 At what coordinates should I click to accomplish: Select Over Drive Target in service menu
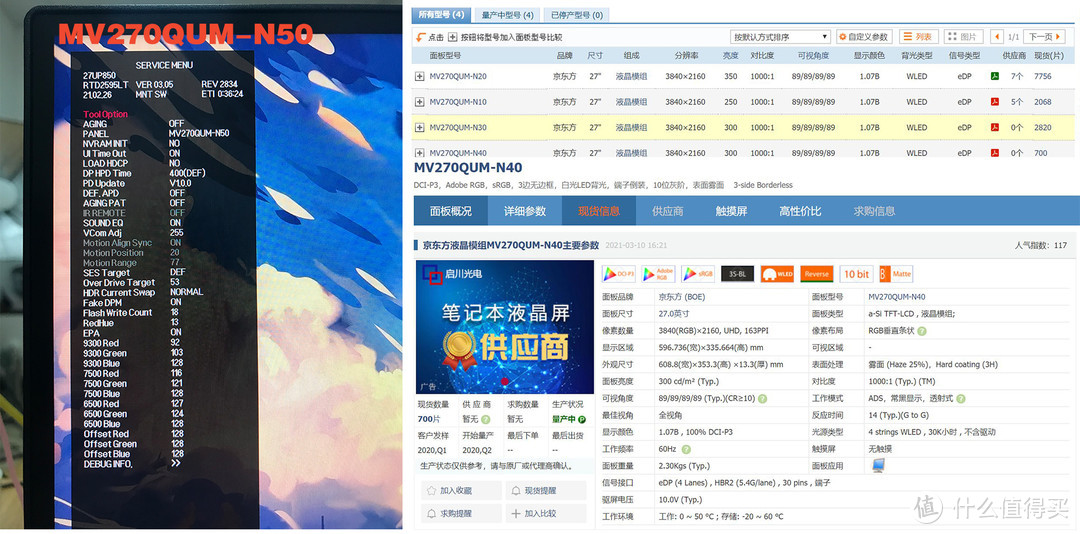119,283
